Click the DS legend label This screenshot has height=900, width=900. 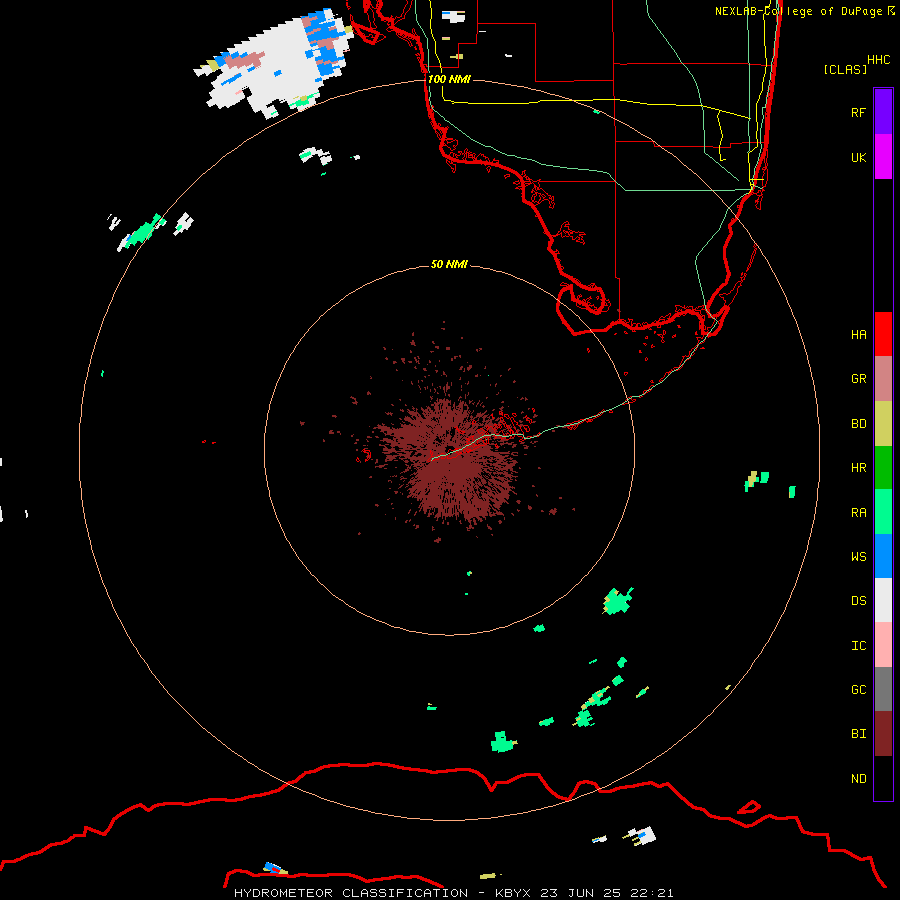[x=859, y=601]
